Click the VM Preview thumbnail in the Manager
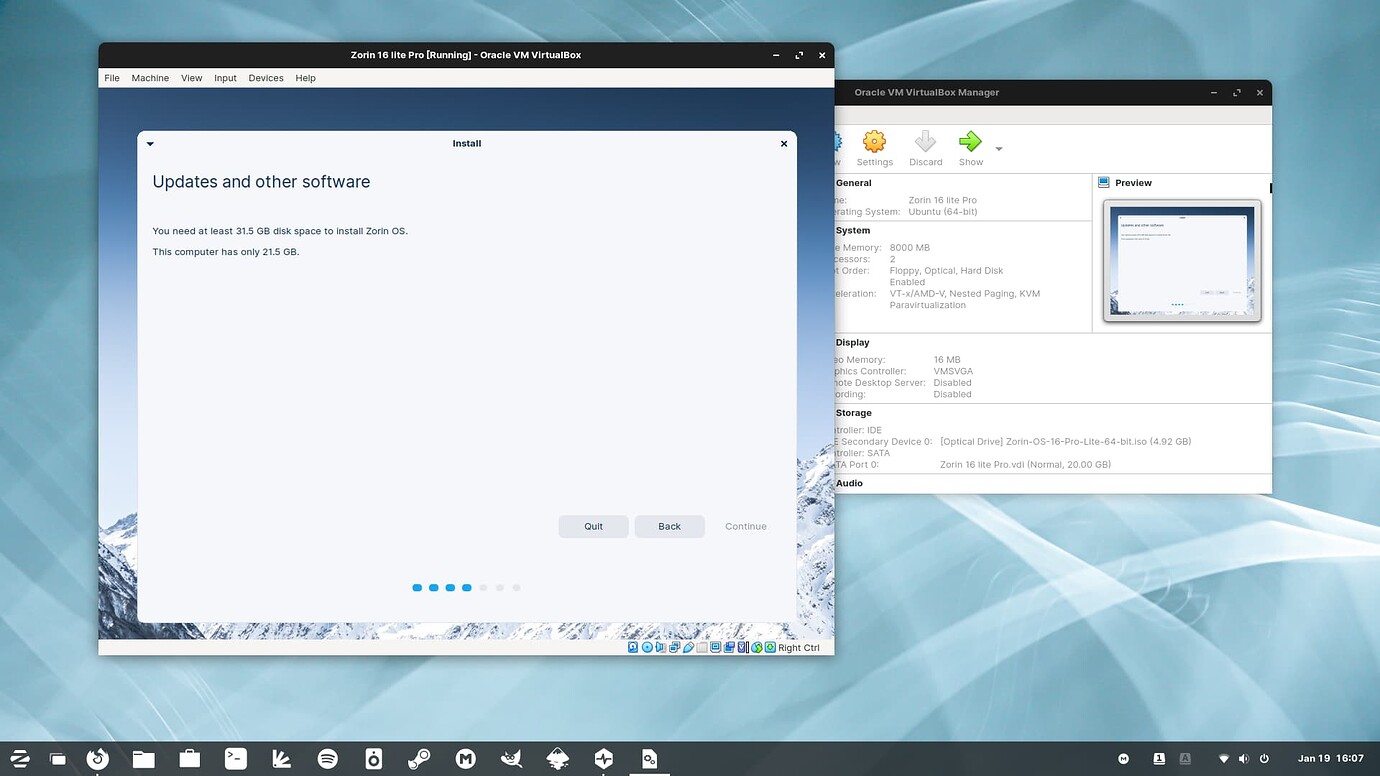This screenshot has width=1380, height=776. [1181, 260]
